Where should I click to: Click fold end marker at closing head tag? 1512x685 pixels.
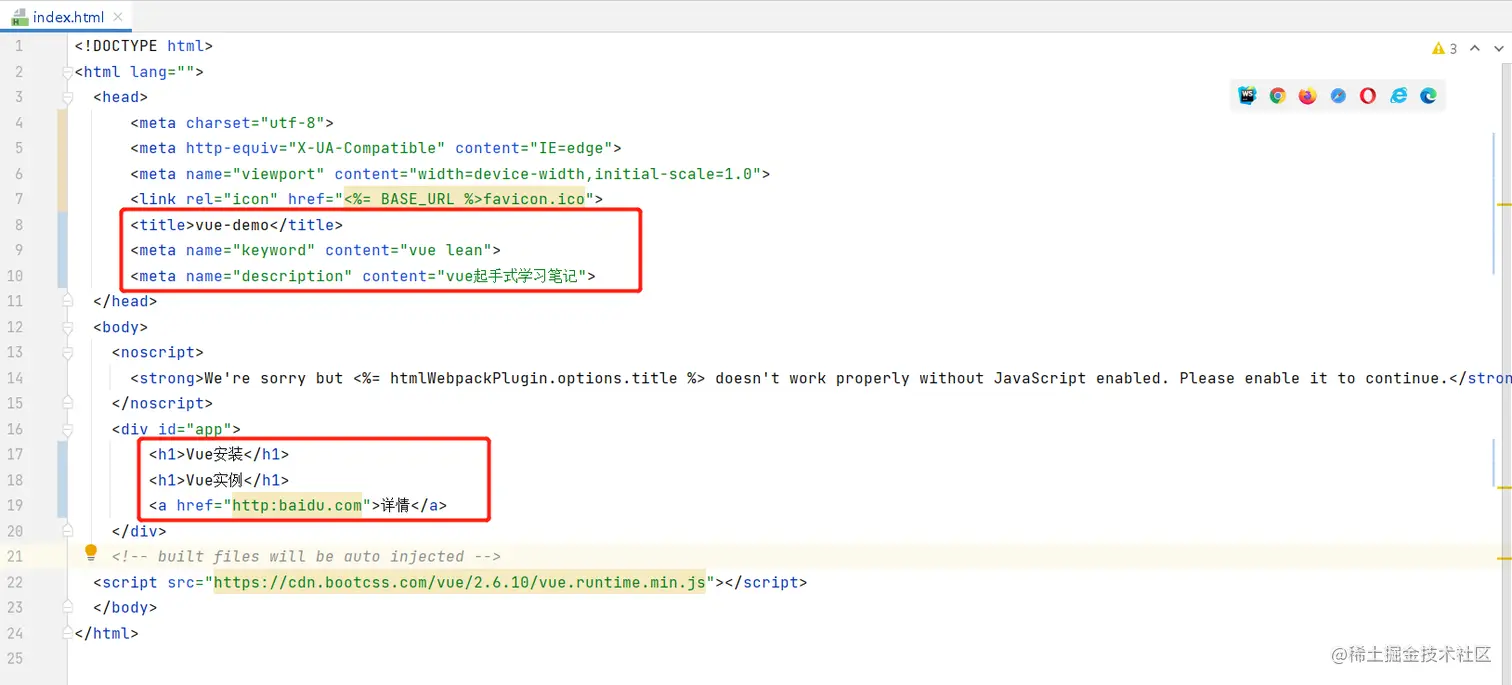pos(68,301)
